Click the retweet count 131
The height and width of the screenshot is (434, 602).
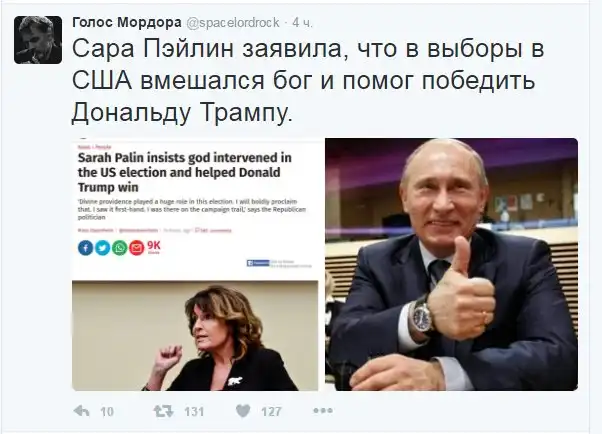pyautogui.click(x=194, y=412)
